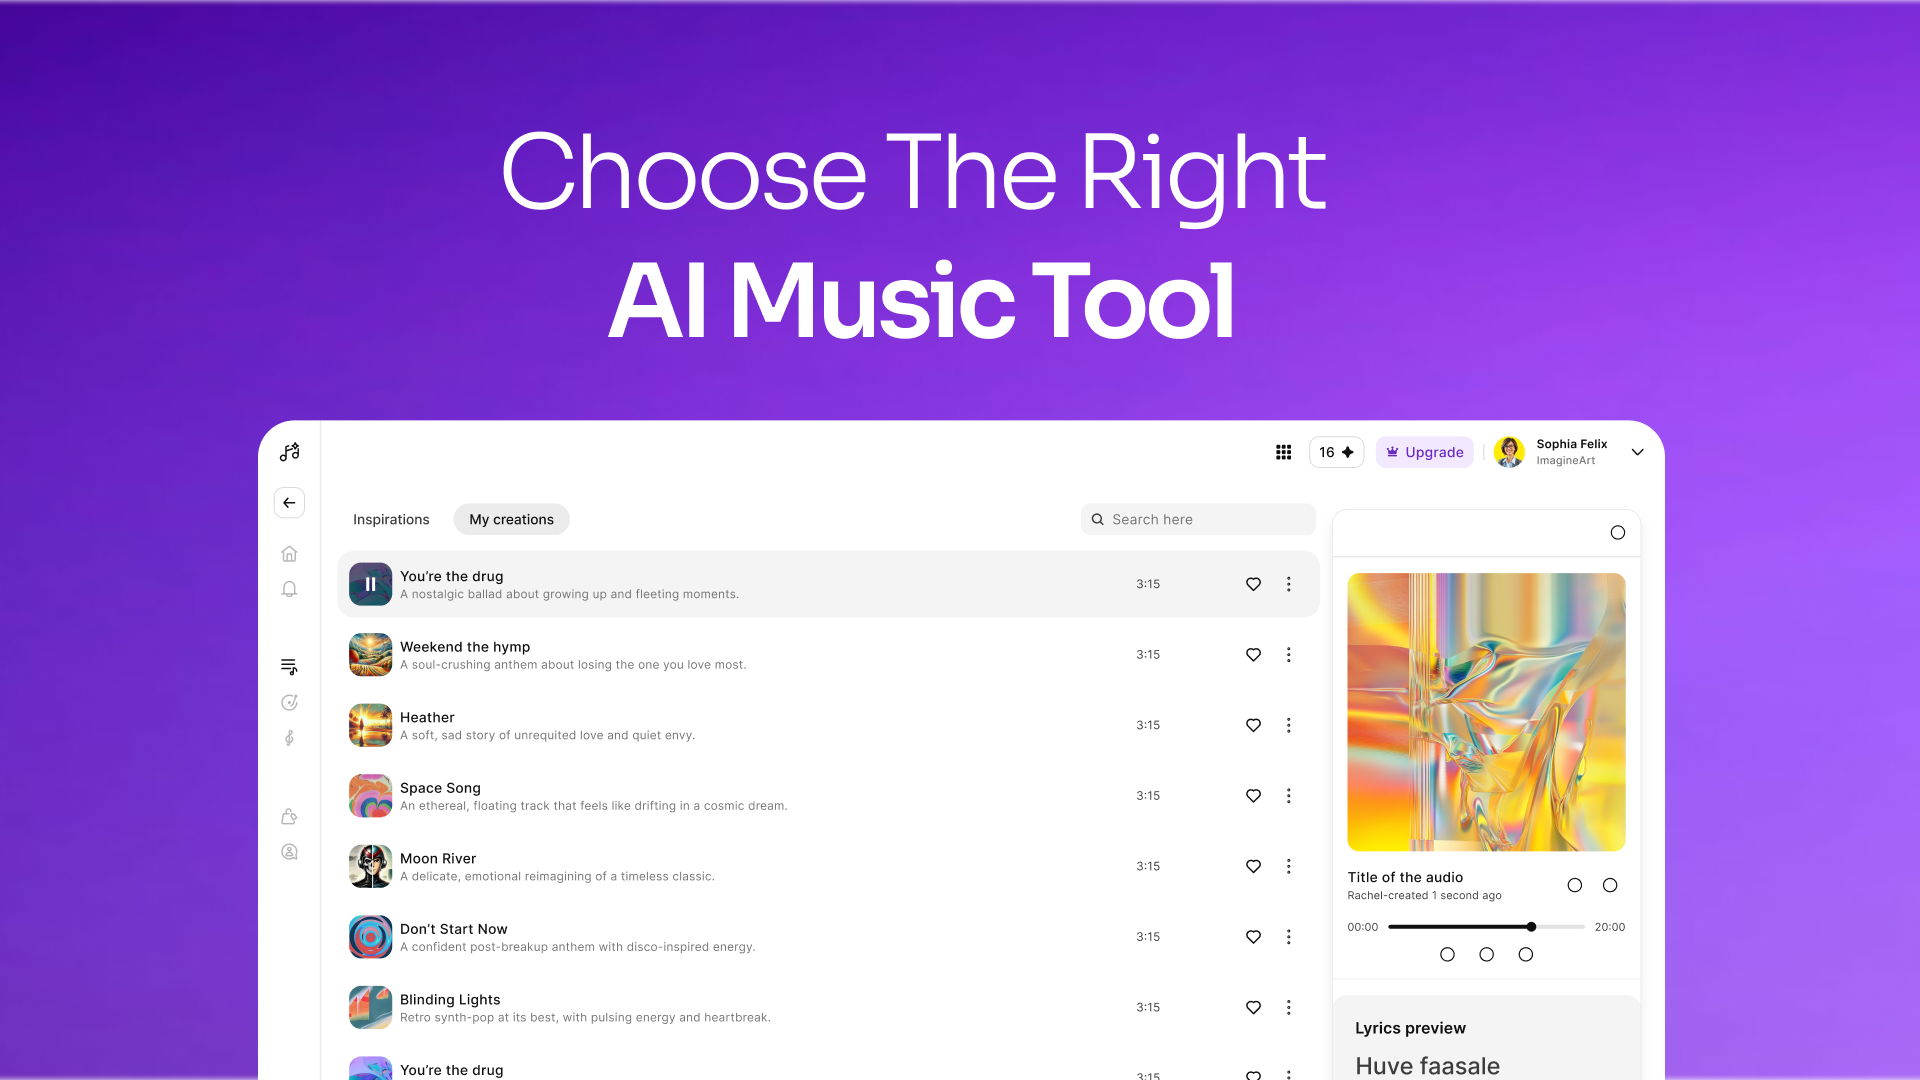Select the My creations tab
1920x1080 pixels.
[511, 520]
